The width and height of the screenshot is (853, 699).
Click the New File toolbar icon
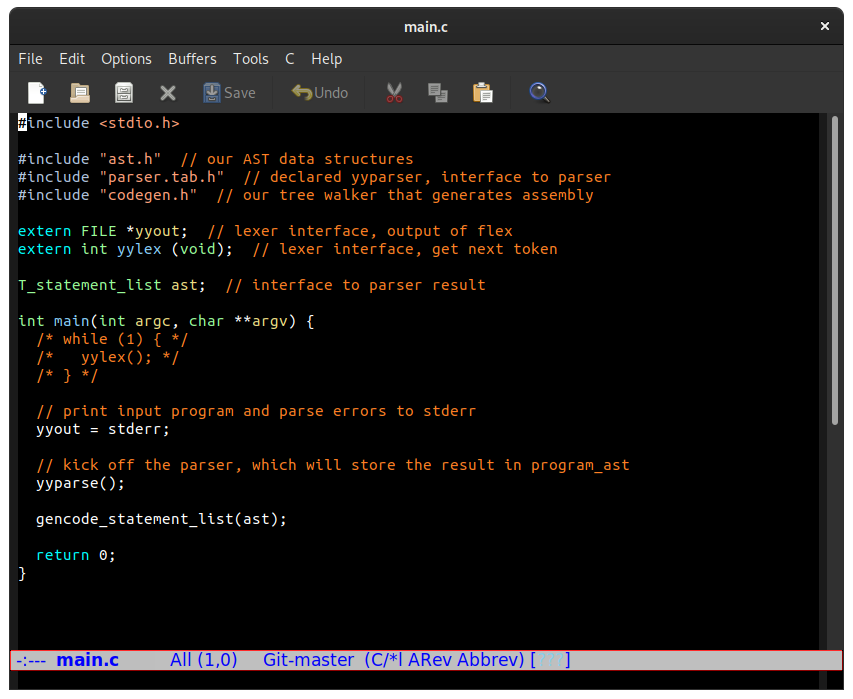(x=37, y=93)
